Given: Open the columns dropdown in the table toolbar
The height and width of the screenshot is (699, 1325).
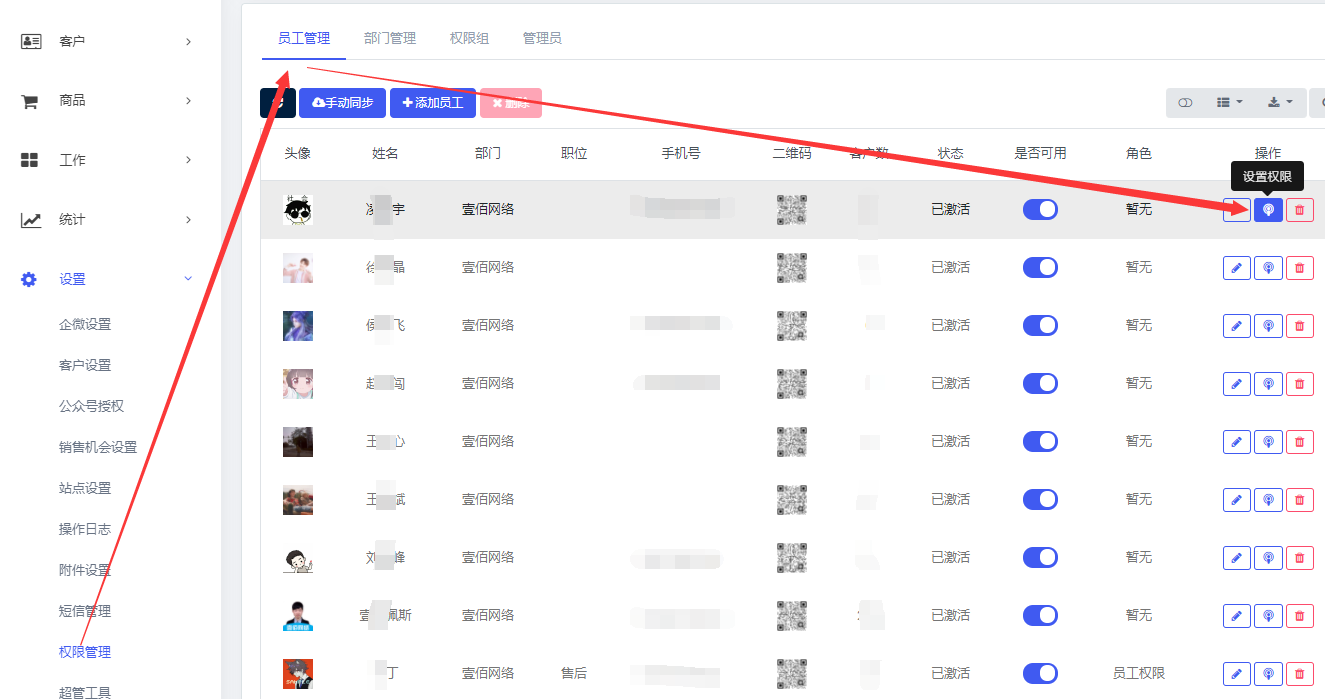Looking at the screenshot, I should 1229,103.
